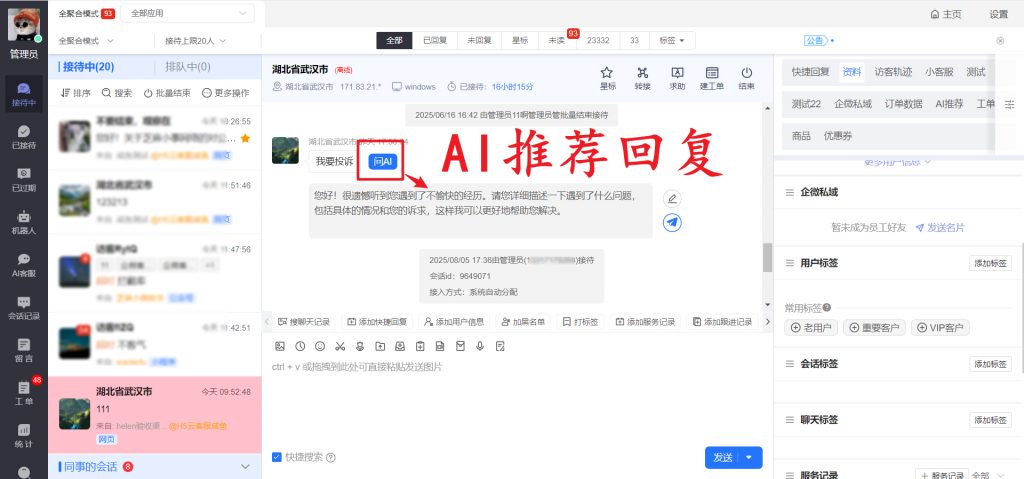The image size is (1024, 479).
Task: Open 建工单 create ticket icon
Action: click(712, 74)
